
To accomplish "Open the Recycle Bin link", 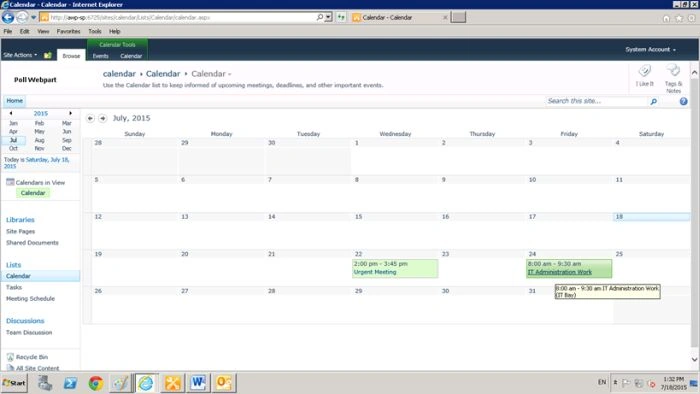I will click(x=32, y=357).
